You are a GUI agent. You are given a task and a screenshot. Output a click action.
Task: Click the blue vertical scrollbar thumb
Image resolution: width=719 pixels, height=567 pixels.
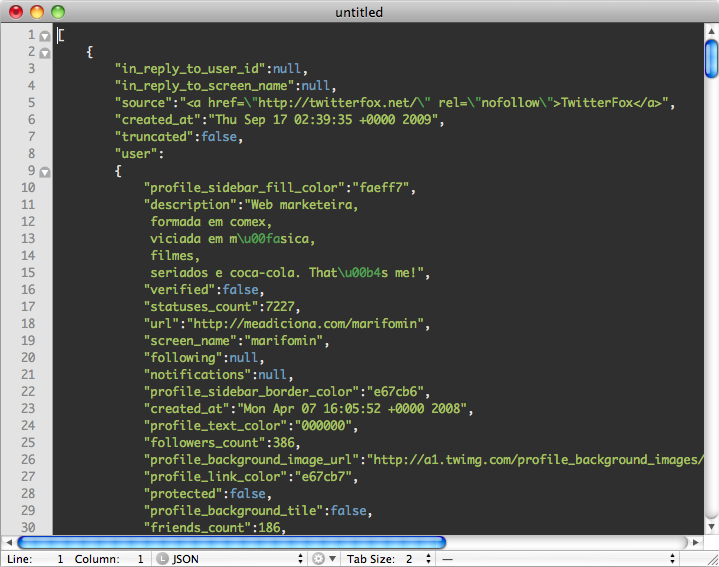(x=711, y=59)
